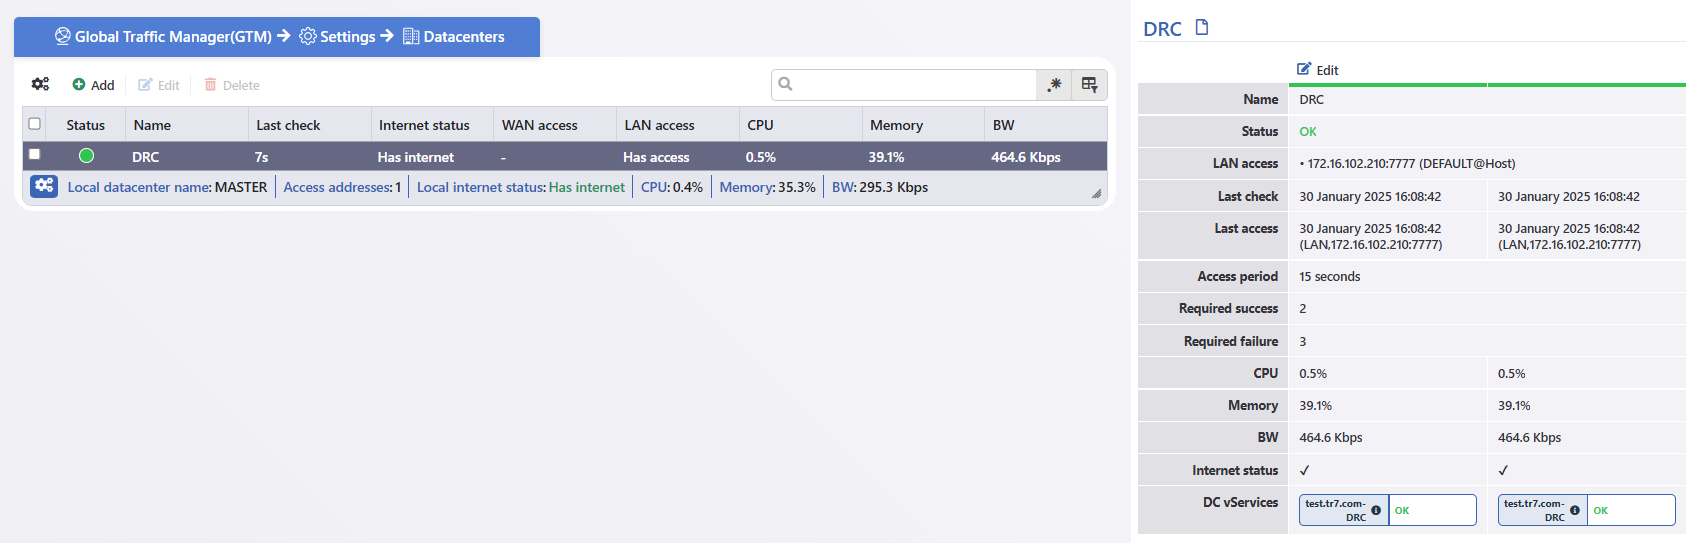
Task: Open Settings in the breadcrumb
Action: [x=338, y=37]
